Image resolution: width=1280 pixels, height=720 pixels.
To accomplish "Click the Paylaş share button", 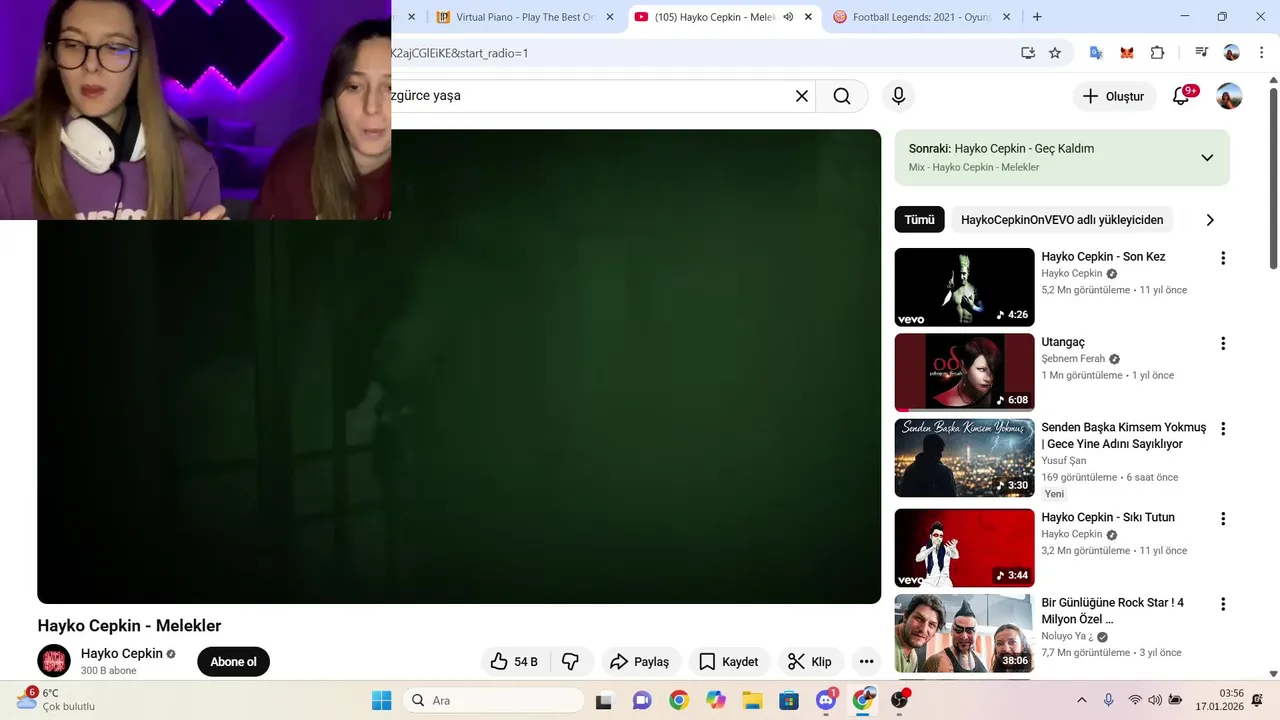I will pyautogui.click(x=641, y=662).
